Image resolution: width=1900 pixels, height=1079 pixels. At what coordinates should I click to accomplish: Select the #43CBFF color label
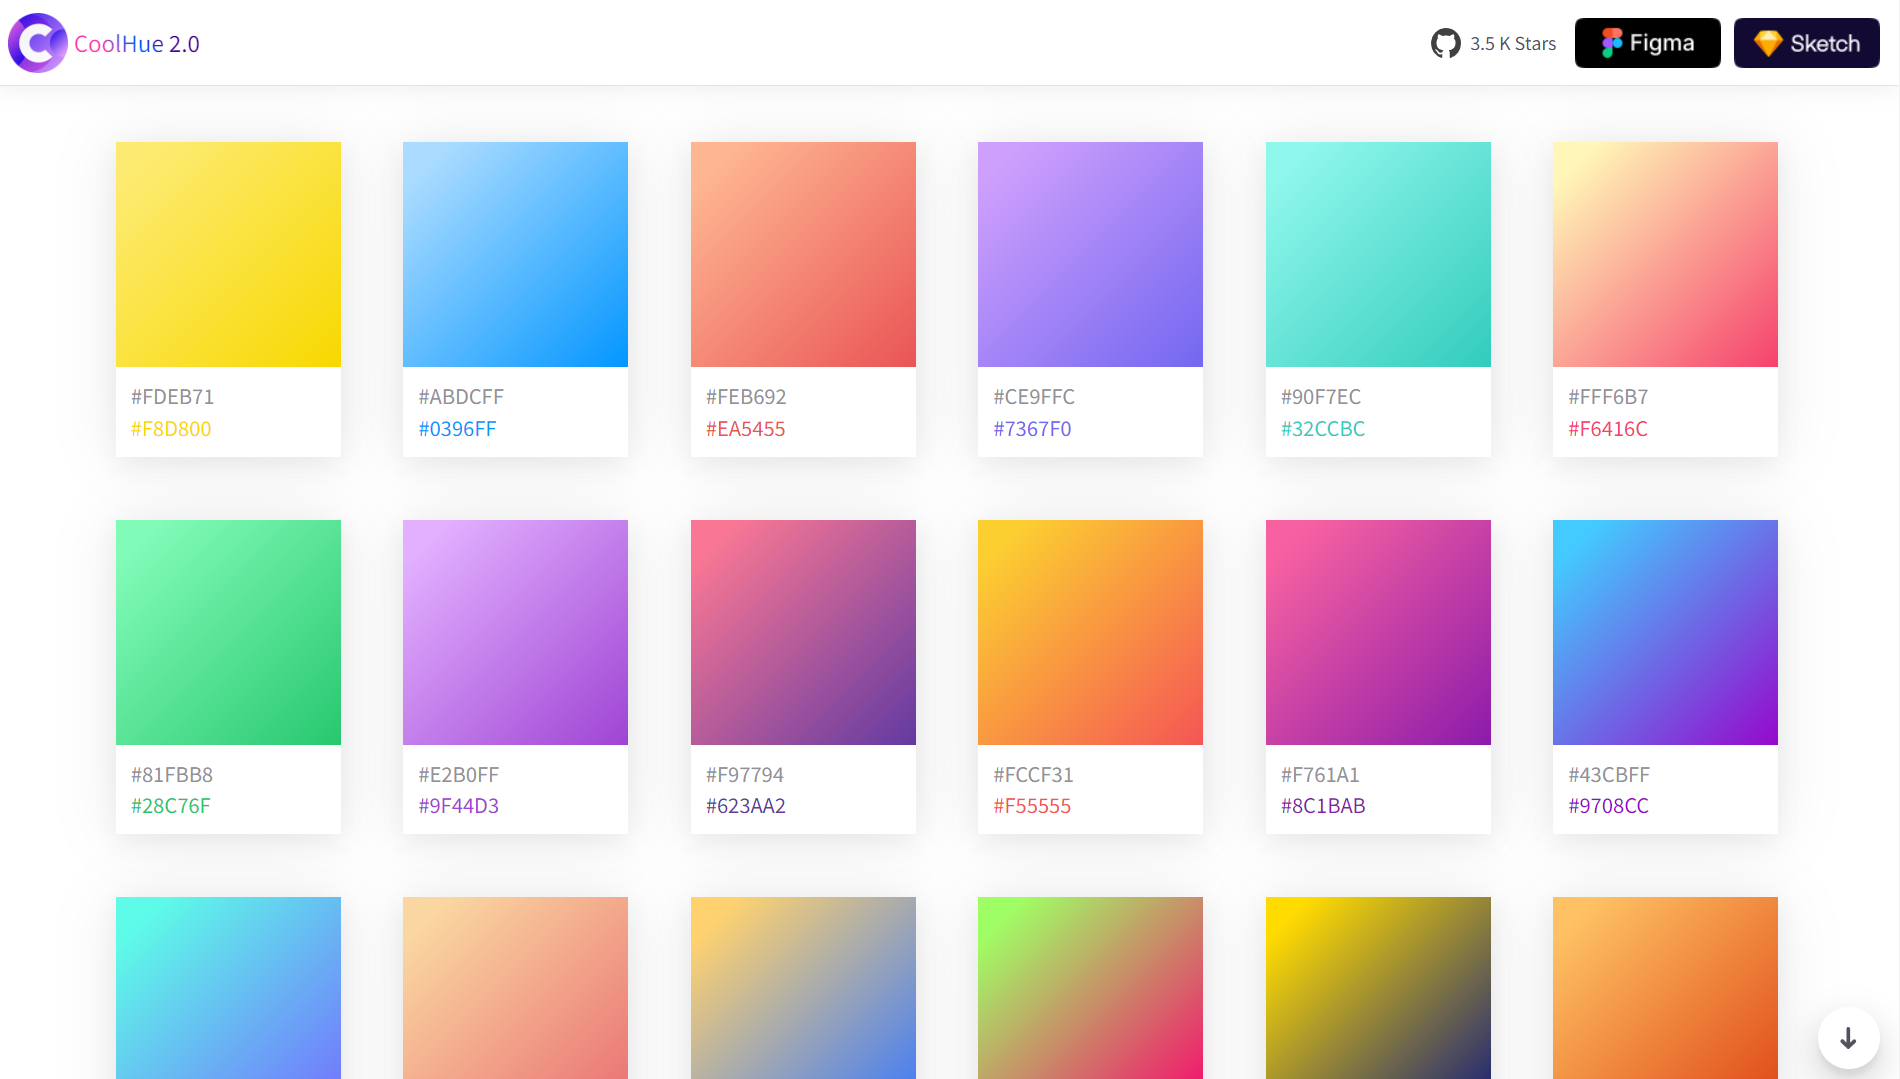[x=1609, y=775]
